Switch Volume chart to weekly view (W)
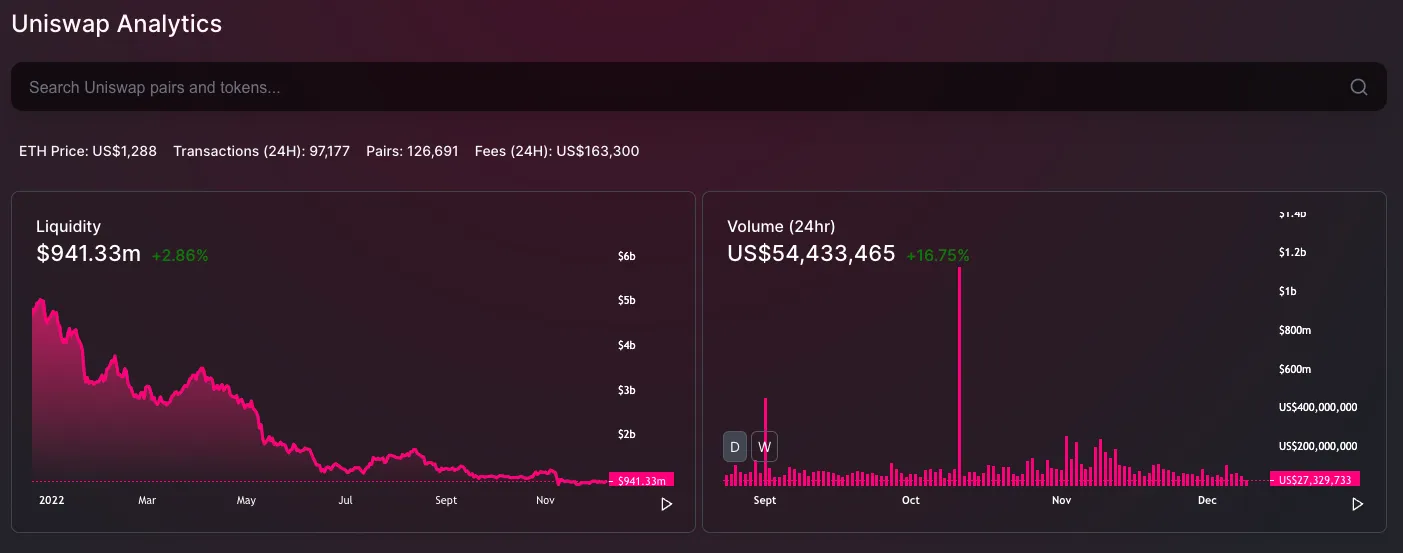The image size is (1403, 553). click(x=765, y=446)
